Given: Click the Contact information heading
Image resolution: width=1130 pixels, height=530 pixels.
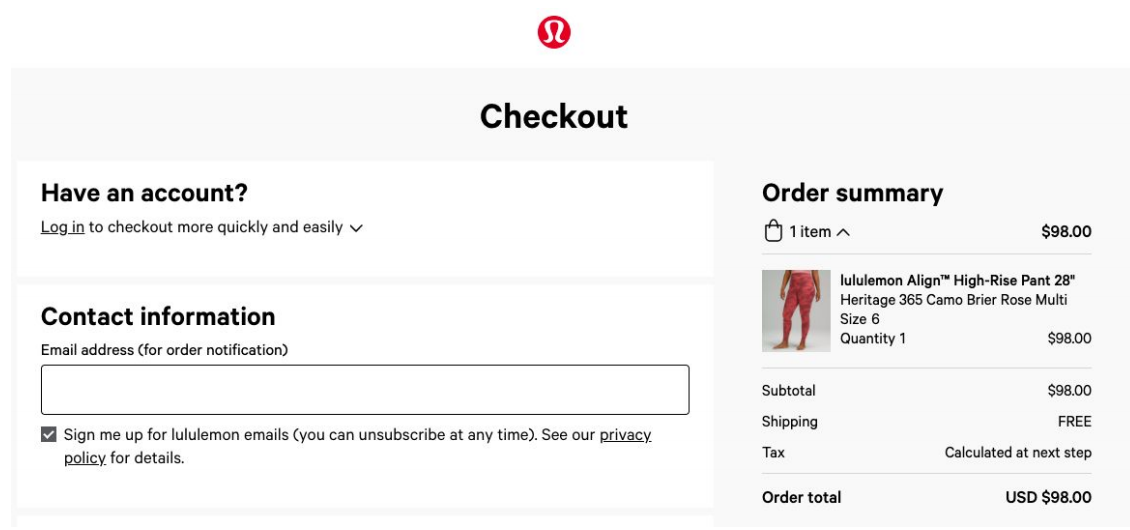Looking at the screenshot, I should pos(158,316).
